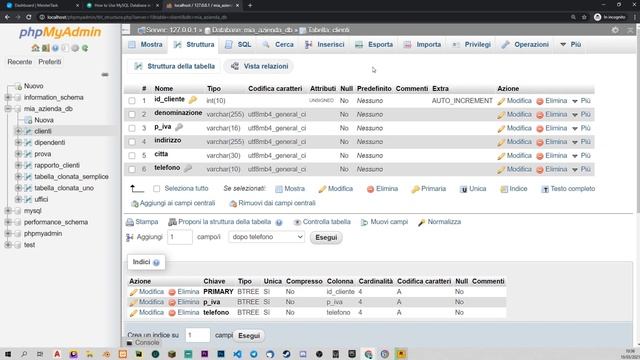Click the phpMyAdmin home icon

tap(36, 48)
